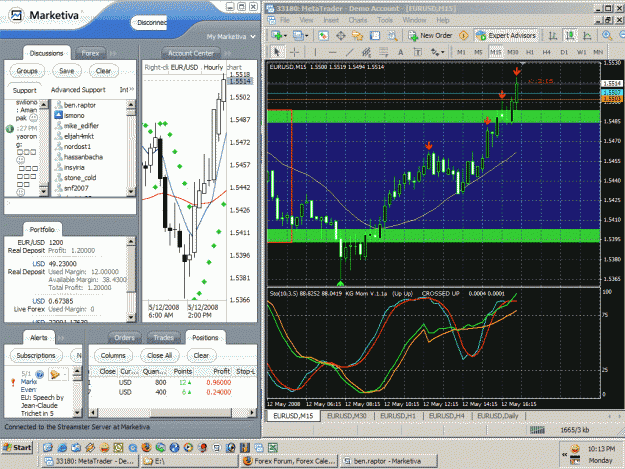Click Windows Start button
This screenshot has width=625, height=469.
tap(17, 447)
